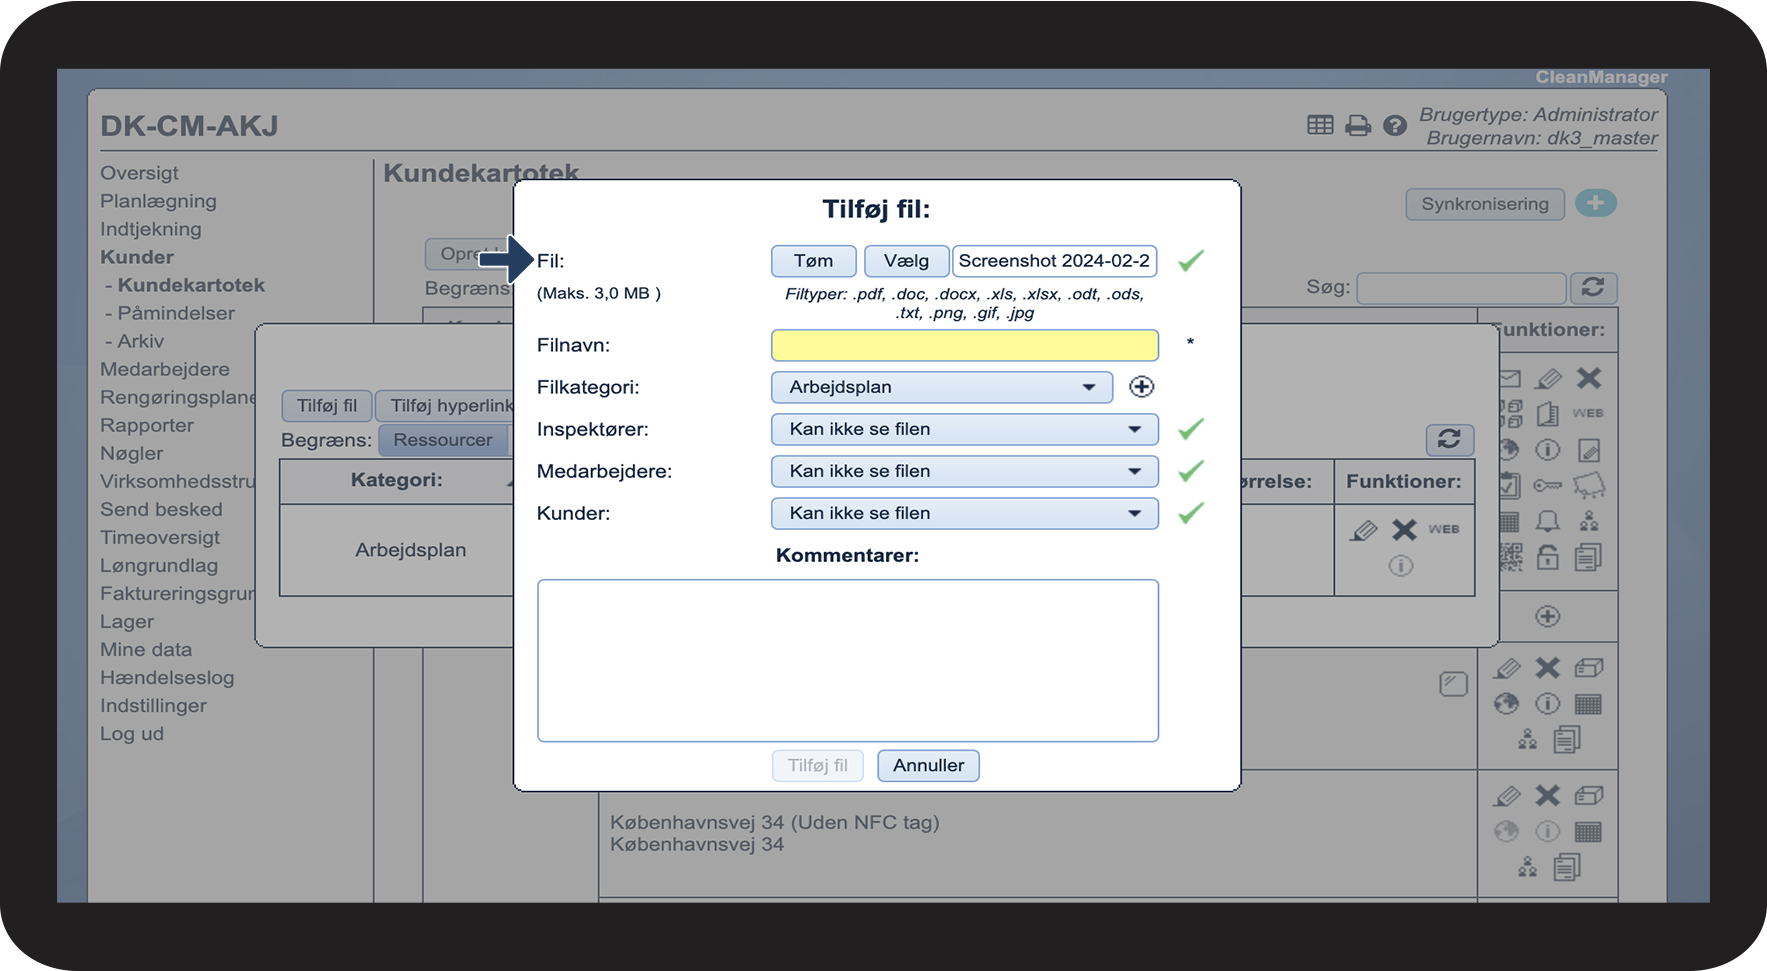
Task: Click background Tilføj fil button in files popup
Action: (x=327, y=406)
